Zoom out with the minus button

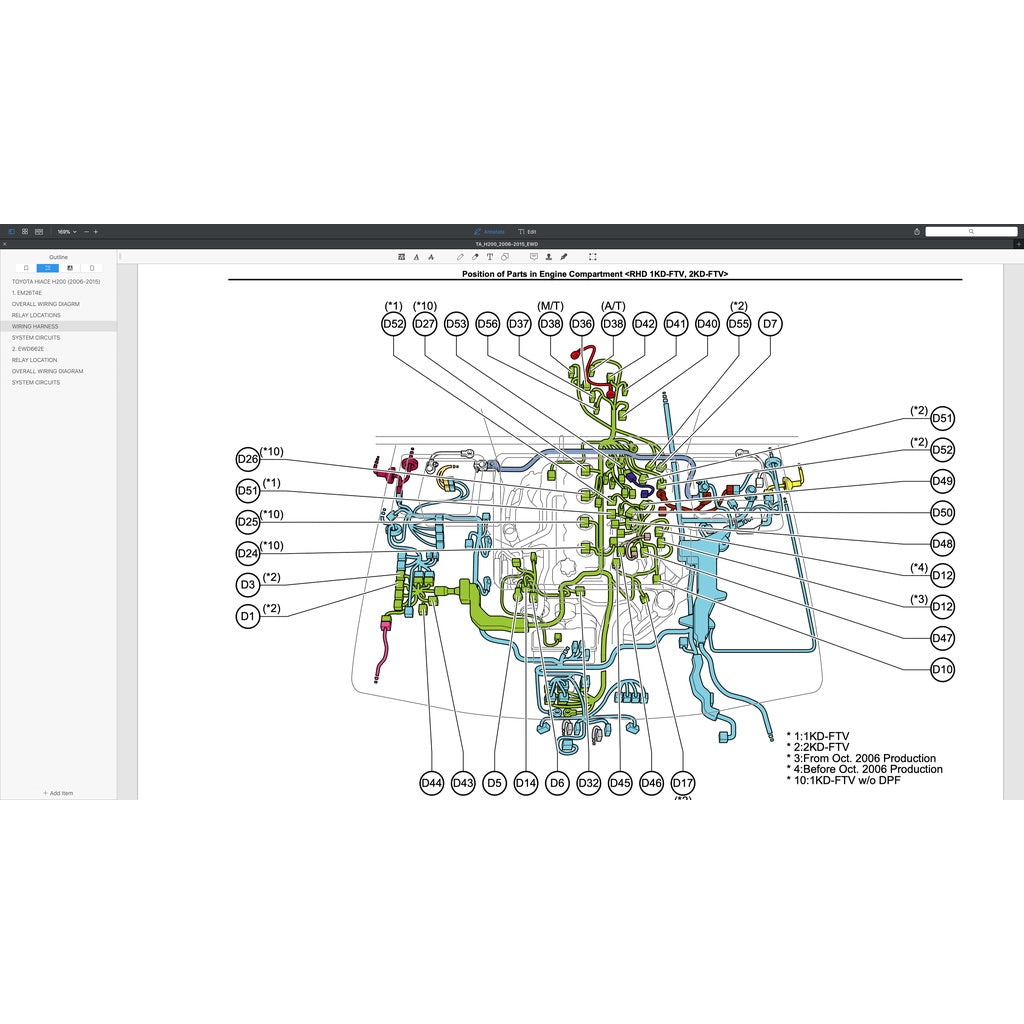tap(86, 231)
